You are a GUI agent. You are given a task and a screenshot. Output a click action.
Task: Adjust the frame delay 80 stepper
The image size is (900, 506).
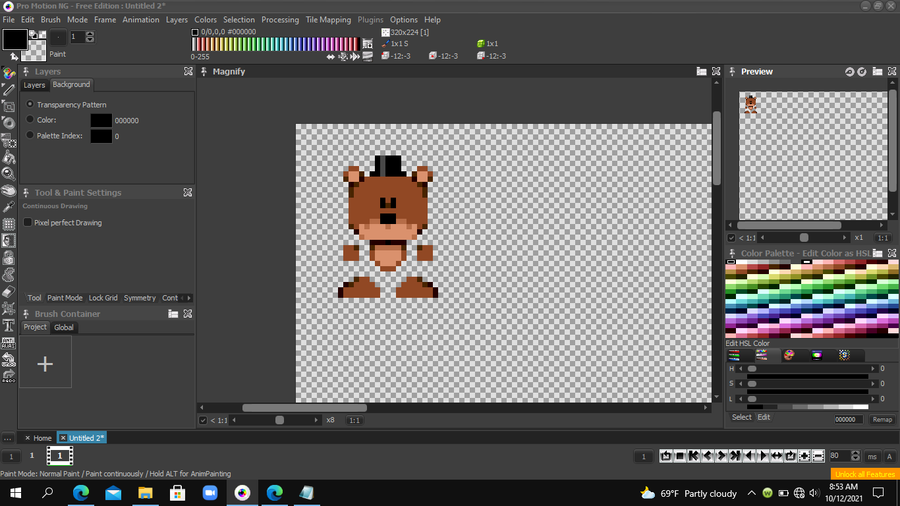pos(855,456)
